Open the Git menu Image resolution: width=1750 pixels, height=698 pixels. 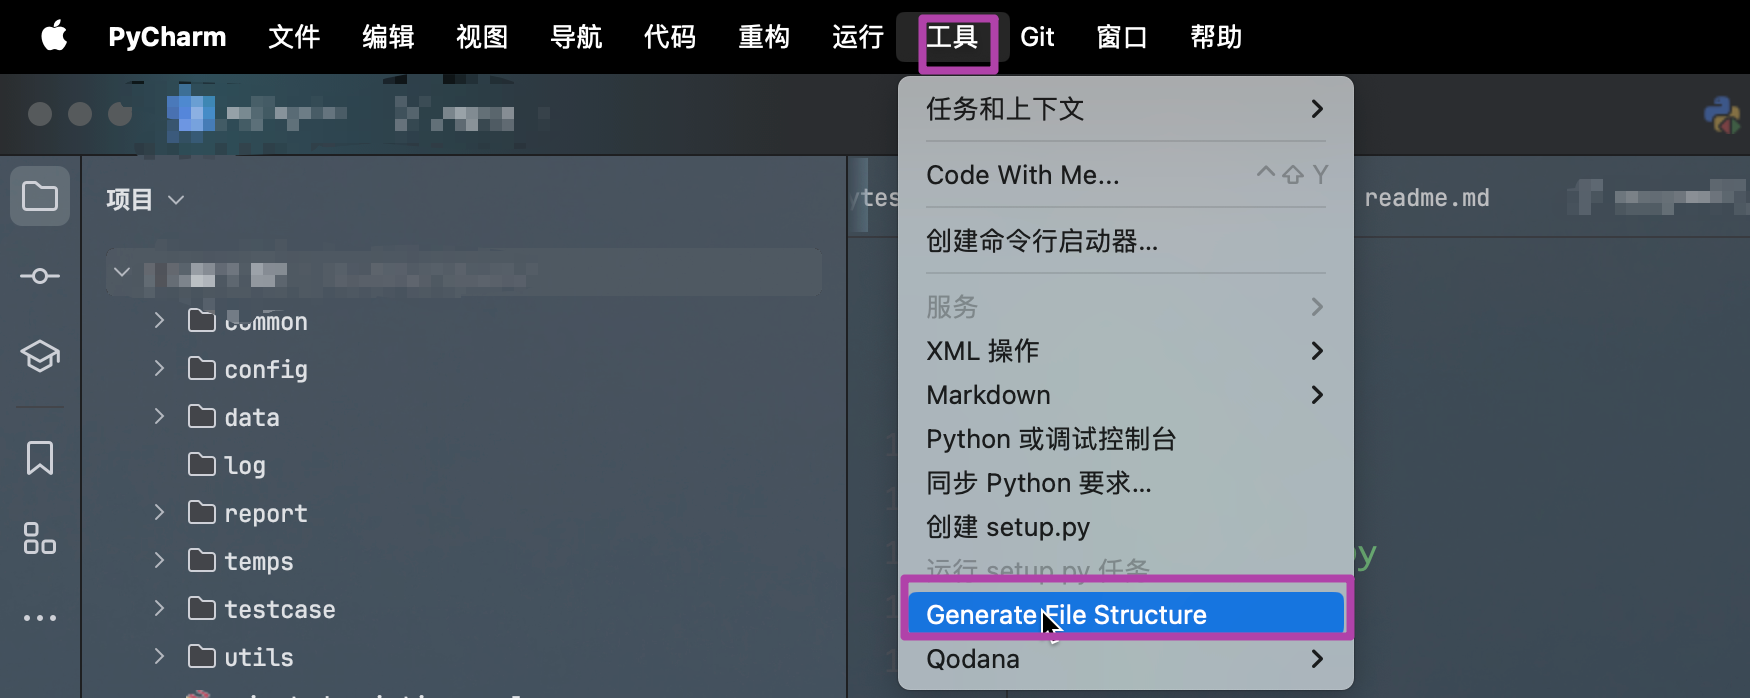(1037, 37)
